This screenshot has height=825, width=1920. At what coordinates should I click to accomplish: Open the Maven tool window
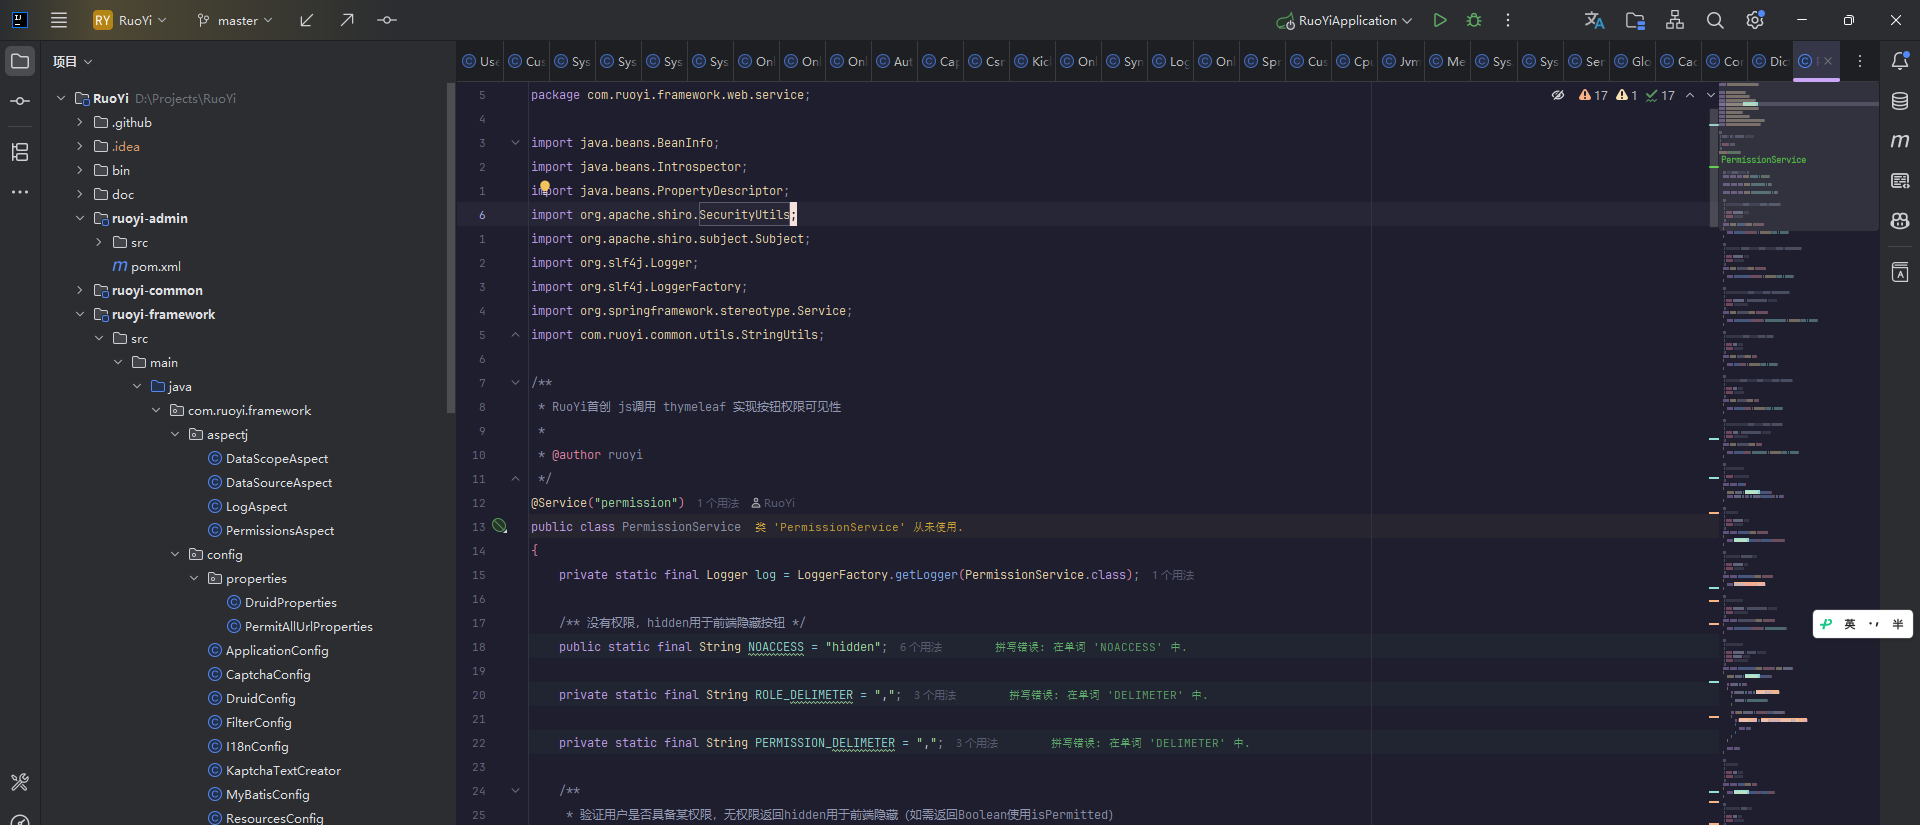tap(1900, 141)
